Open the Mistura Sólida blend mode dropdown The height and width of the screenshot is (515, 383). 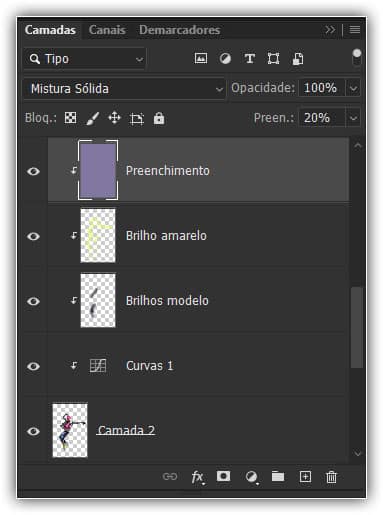coord(124,89)
